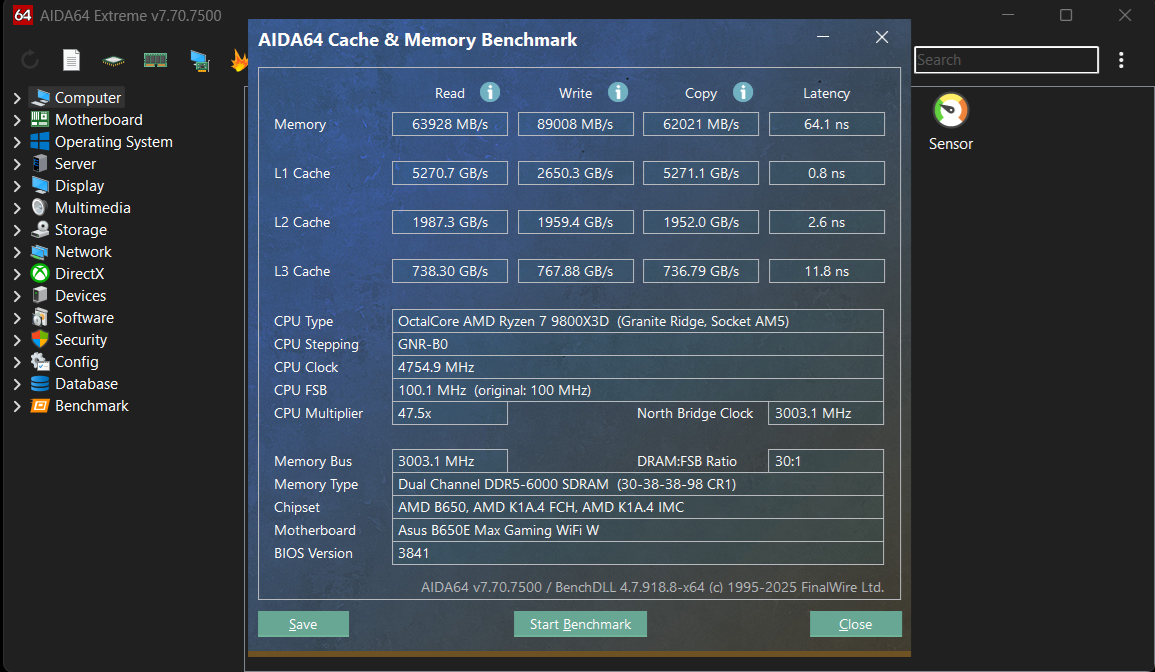Expand the Config tree node
The height and width of the screenshot is (672, 1155).
click(17, 362)
